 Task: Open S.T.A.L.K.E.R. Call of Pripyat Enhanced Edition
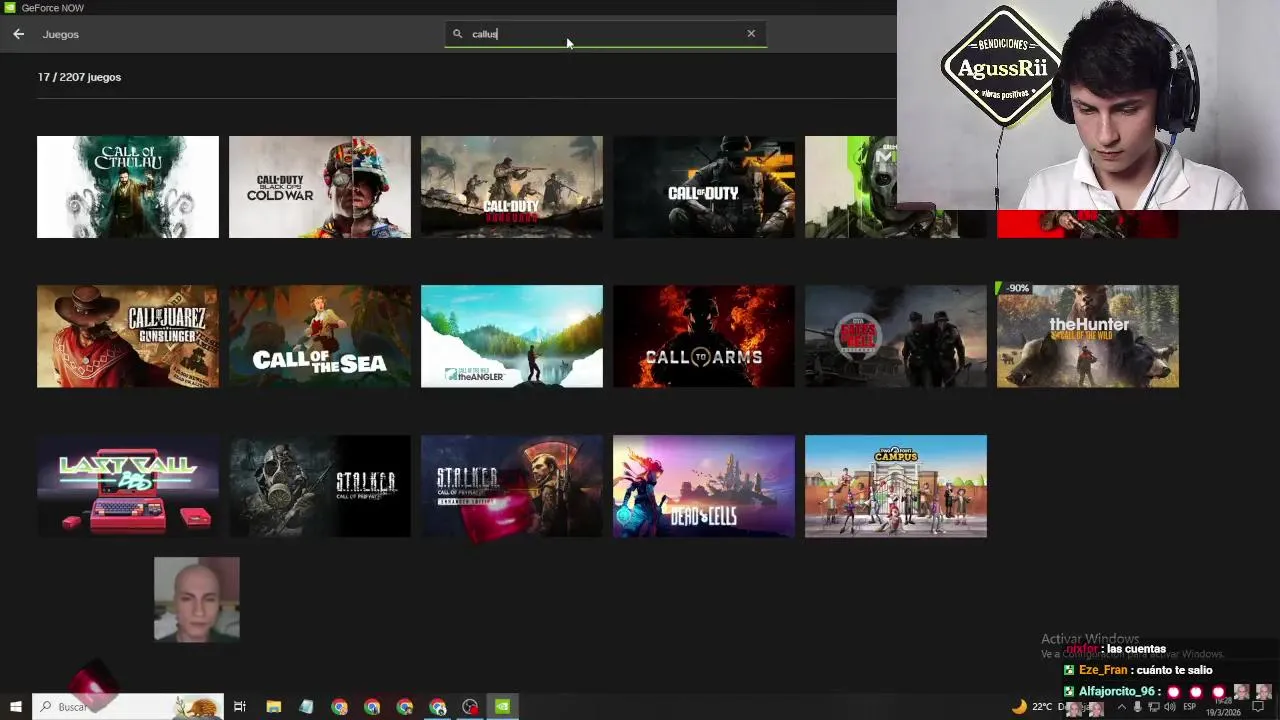click(x=512, y=486)
